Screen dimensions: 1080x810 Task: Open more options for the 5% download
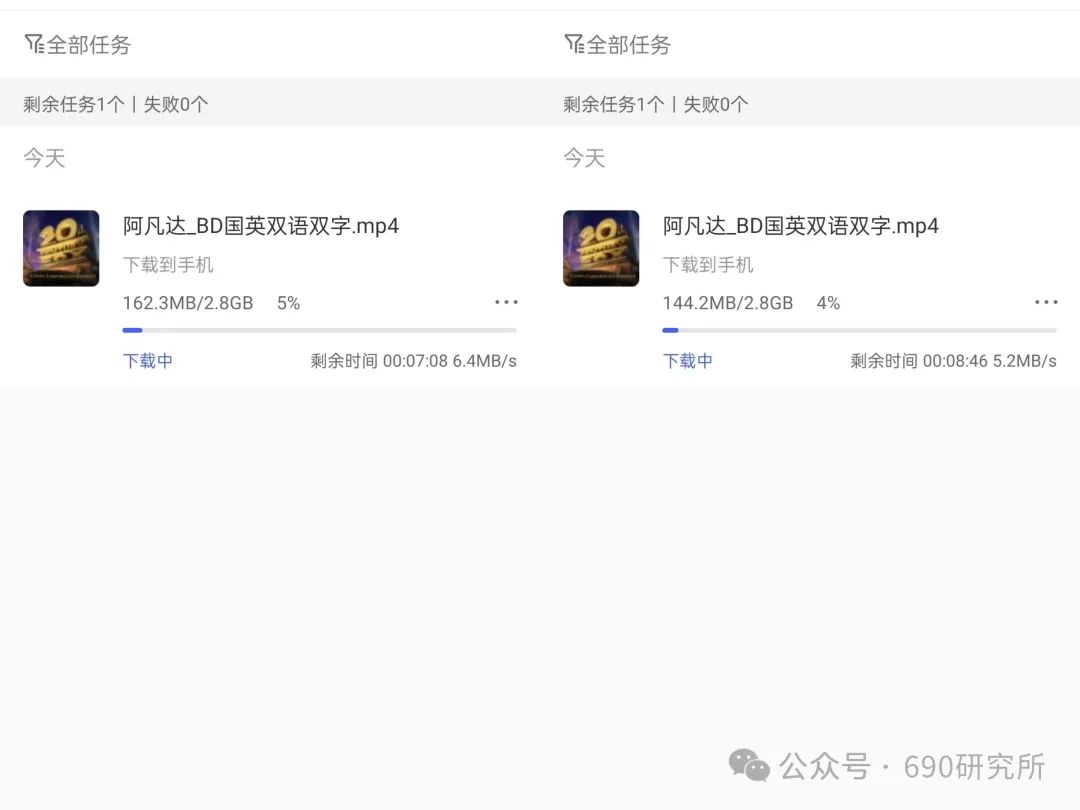506,302
